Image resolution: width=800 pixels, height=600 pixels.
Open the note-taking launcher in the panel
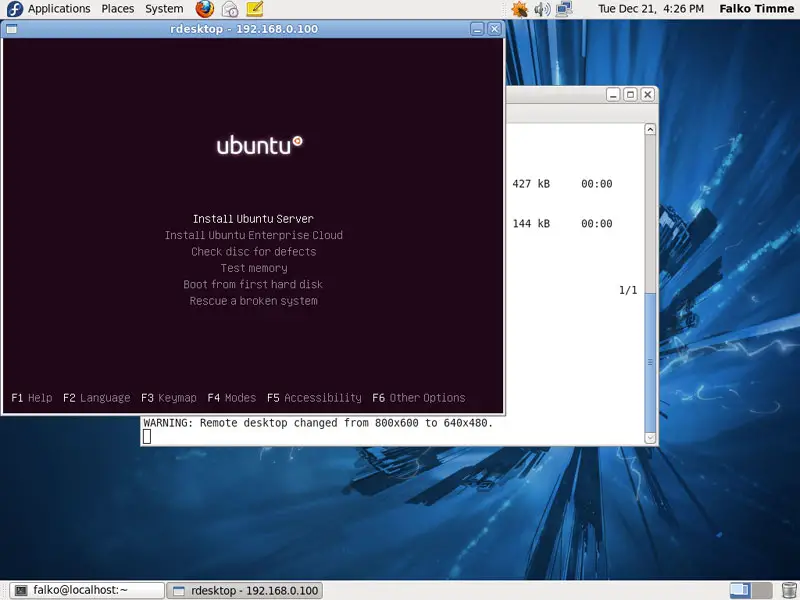(255, 9)
